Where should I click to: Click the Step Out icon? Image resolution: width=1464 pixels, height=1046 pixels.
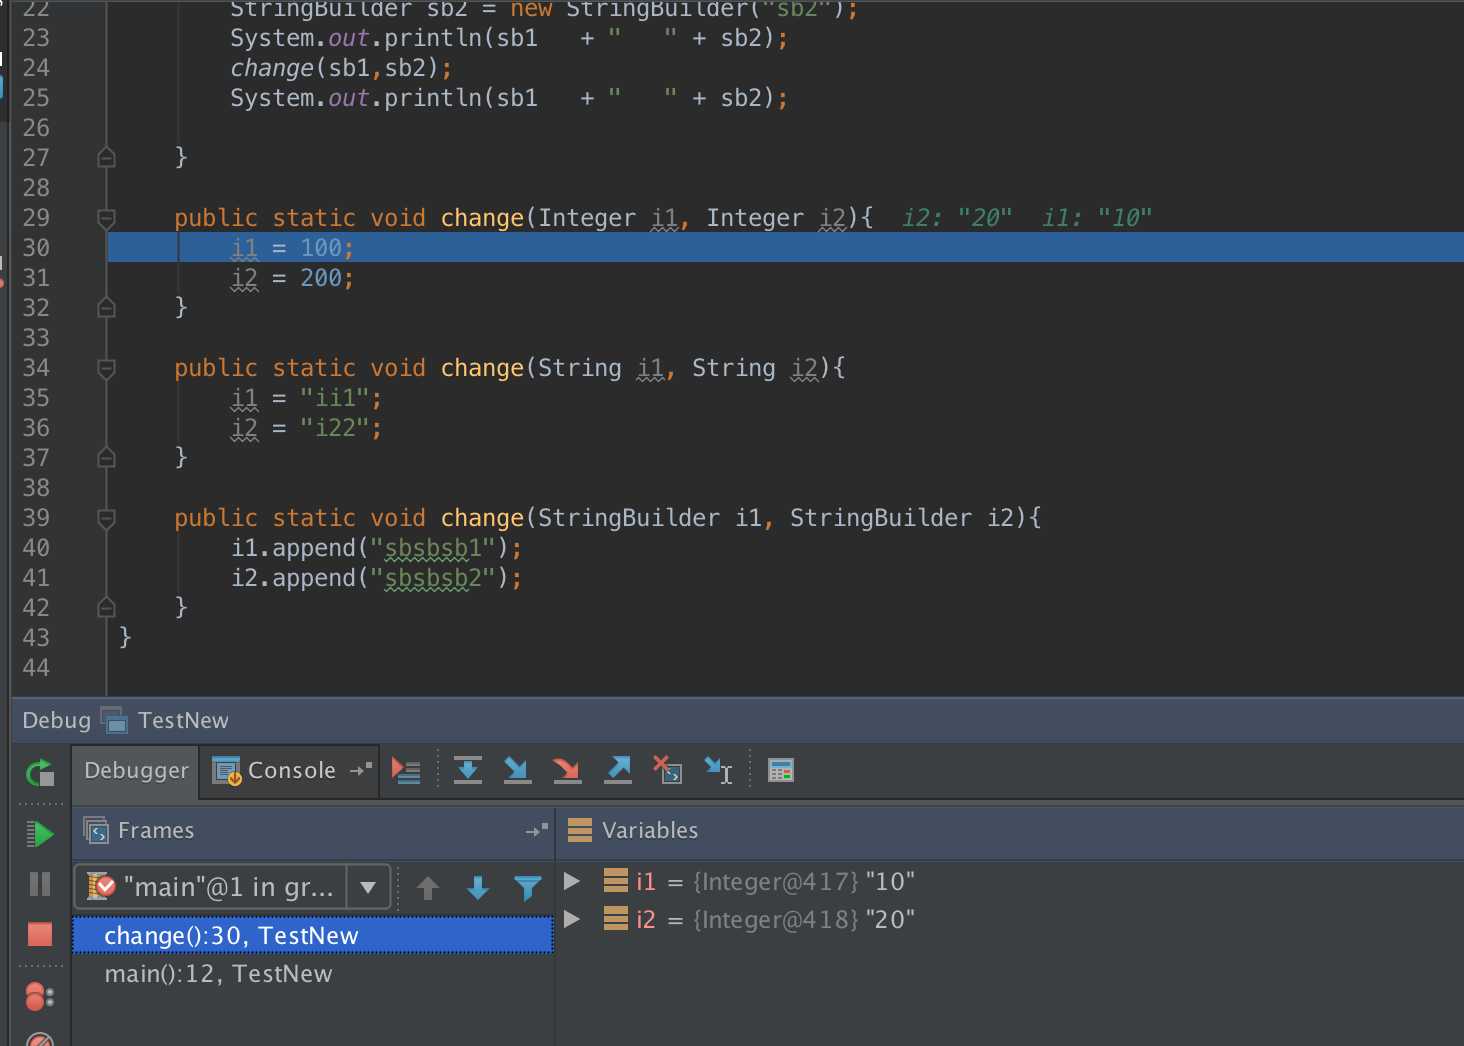pos(618,770)
